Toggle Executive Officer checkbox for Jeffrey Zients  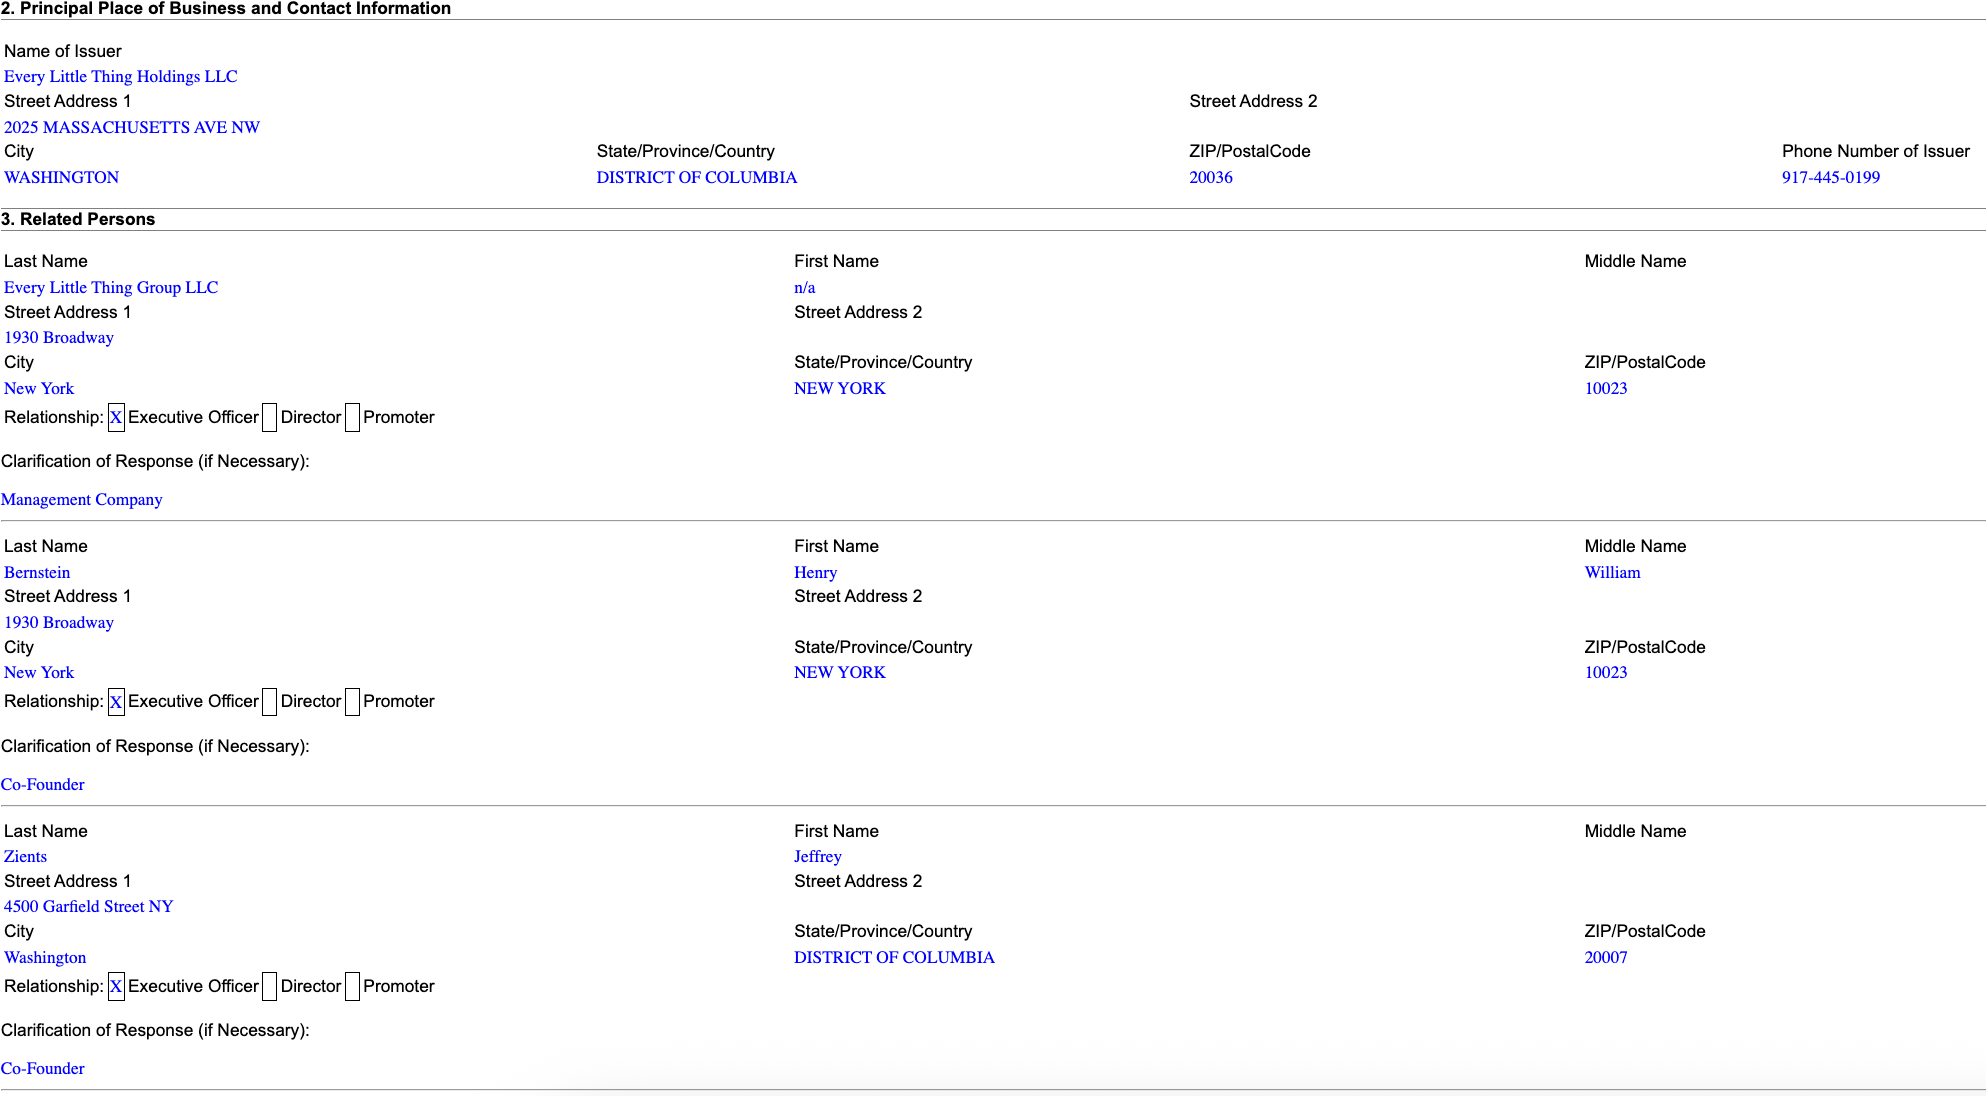[116, 987]
